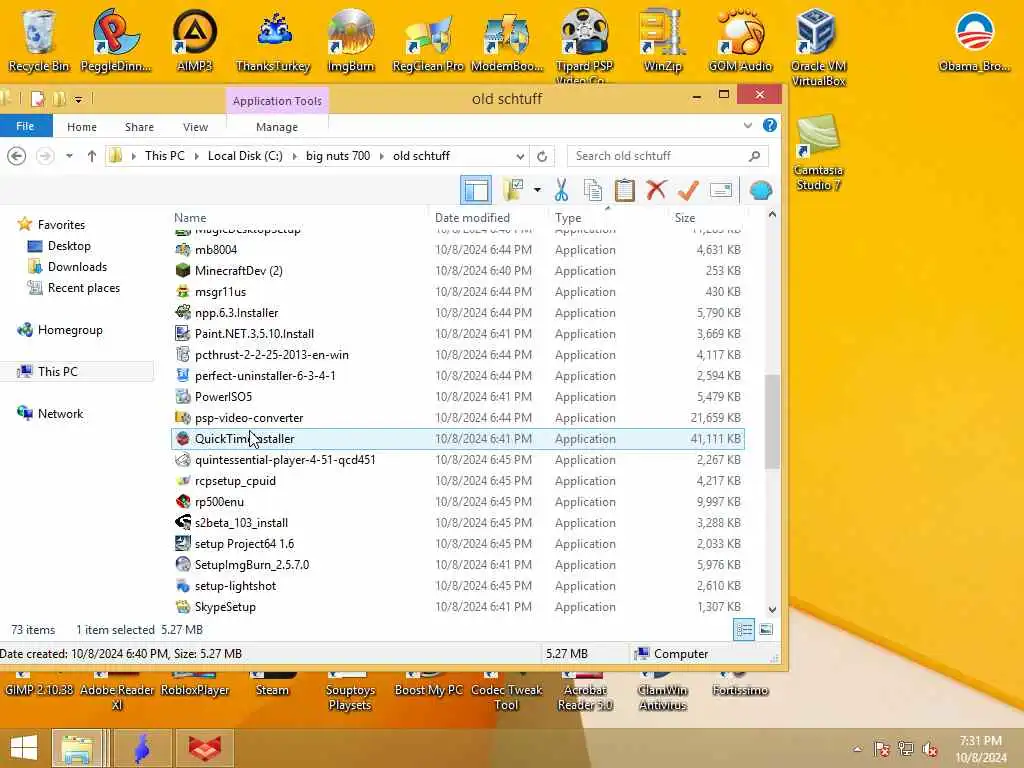Click the scissors Cut icon
1024x768 pixels.
point(561,190)
